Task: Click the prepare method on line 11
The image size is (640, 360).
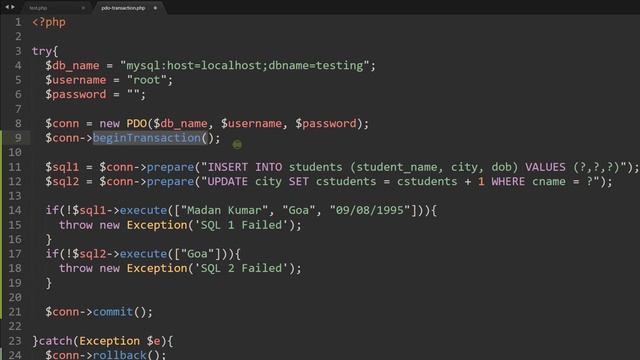Action: point(170,167)
